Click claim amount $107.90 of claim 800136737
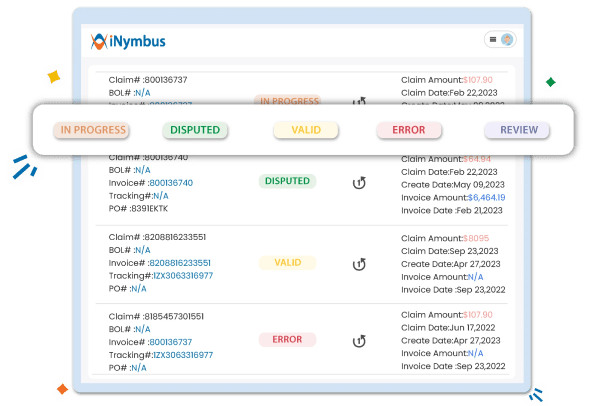600x406 pixels. point(478,80)
